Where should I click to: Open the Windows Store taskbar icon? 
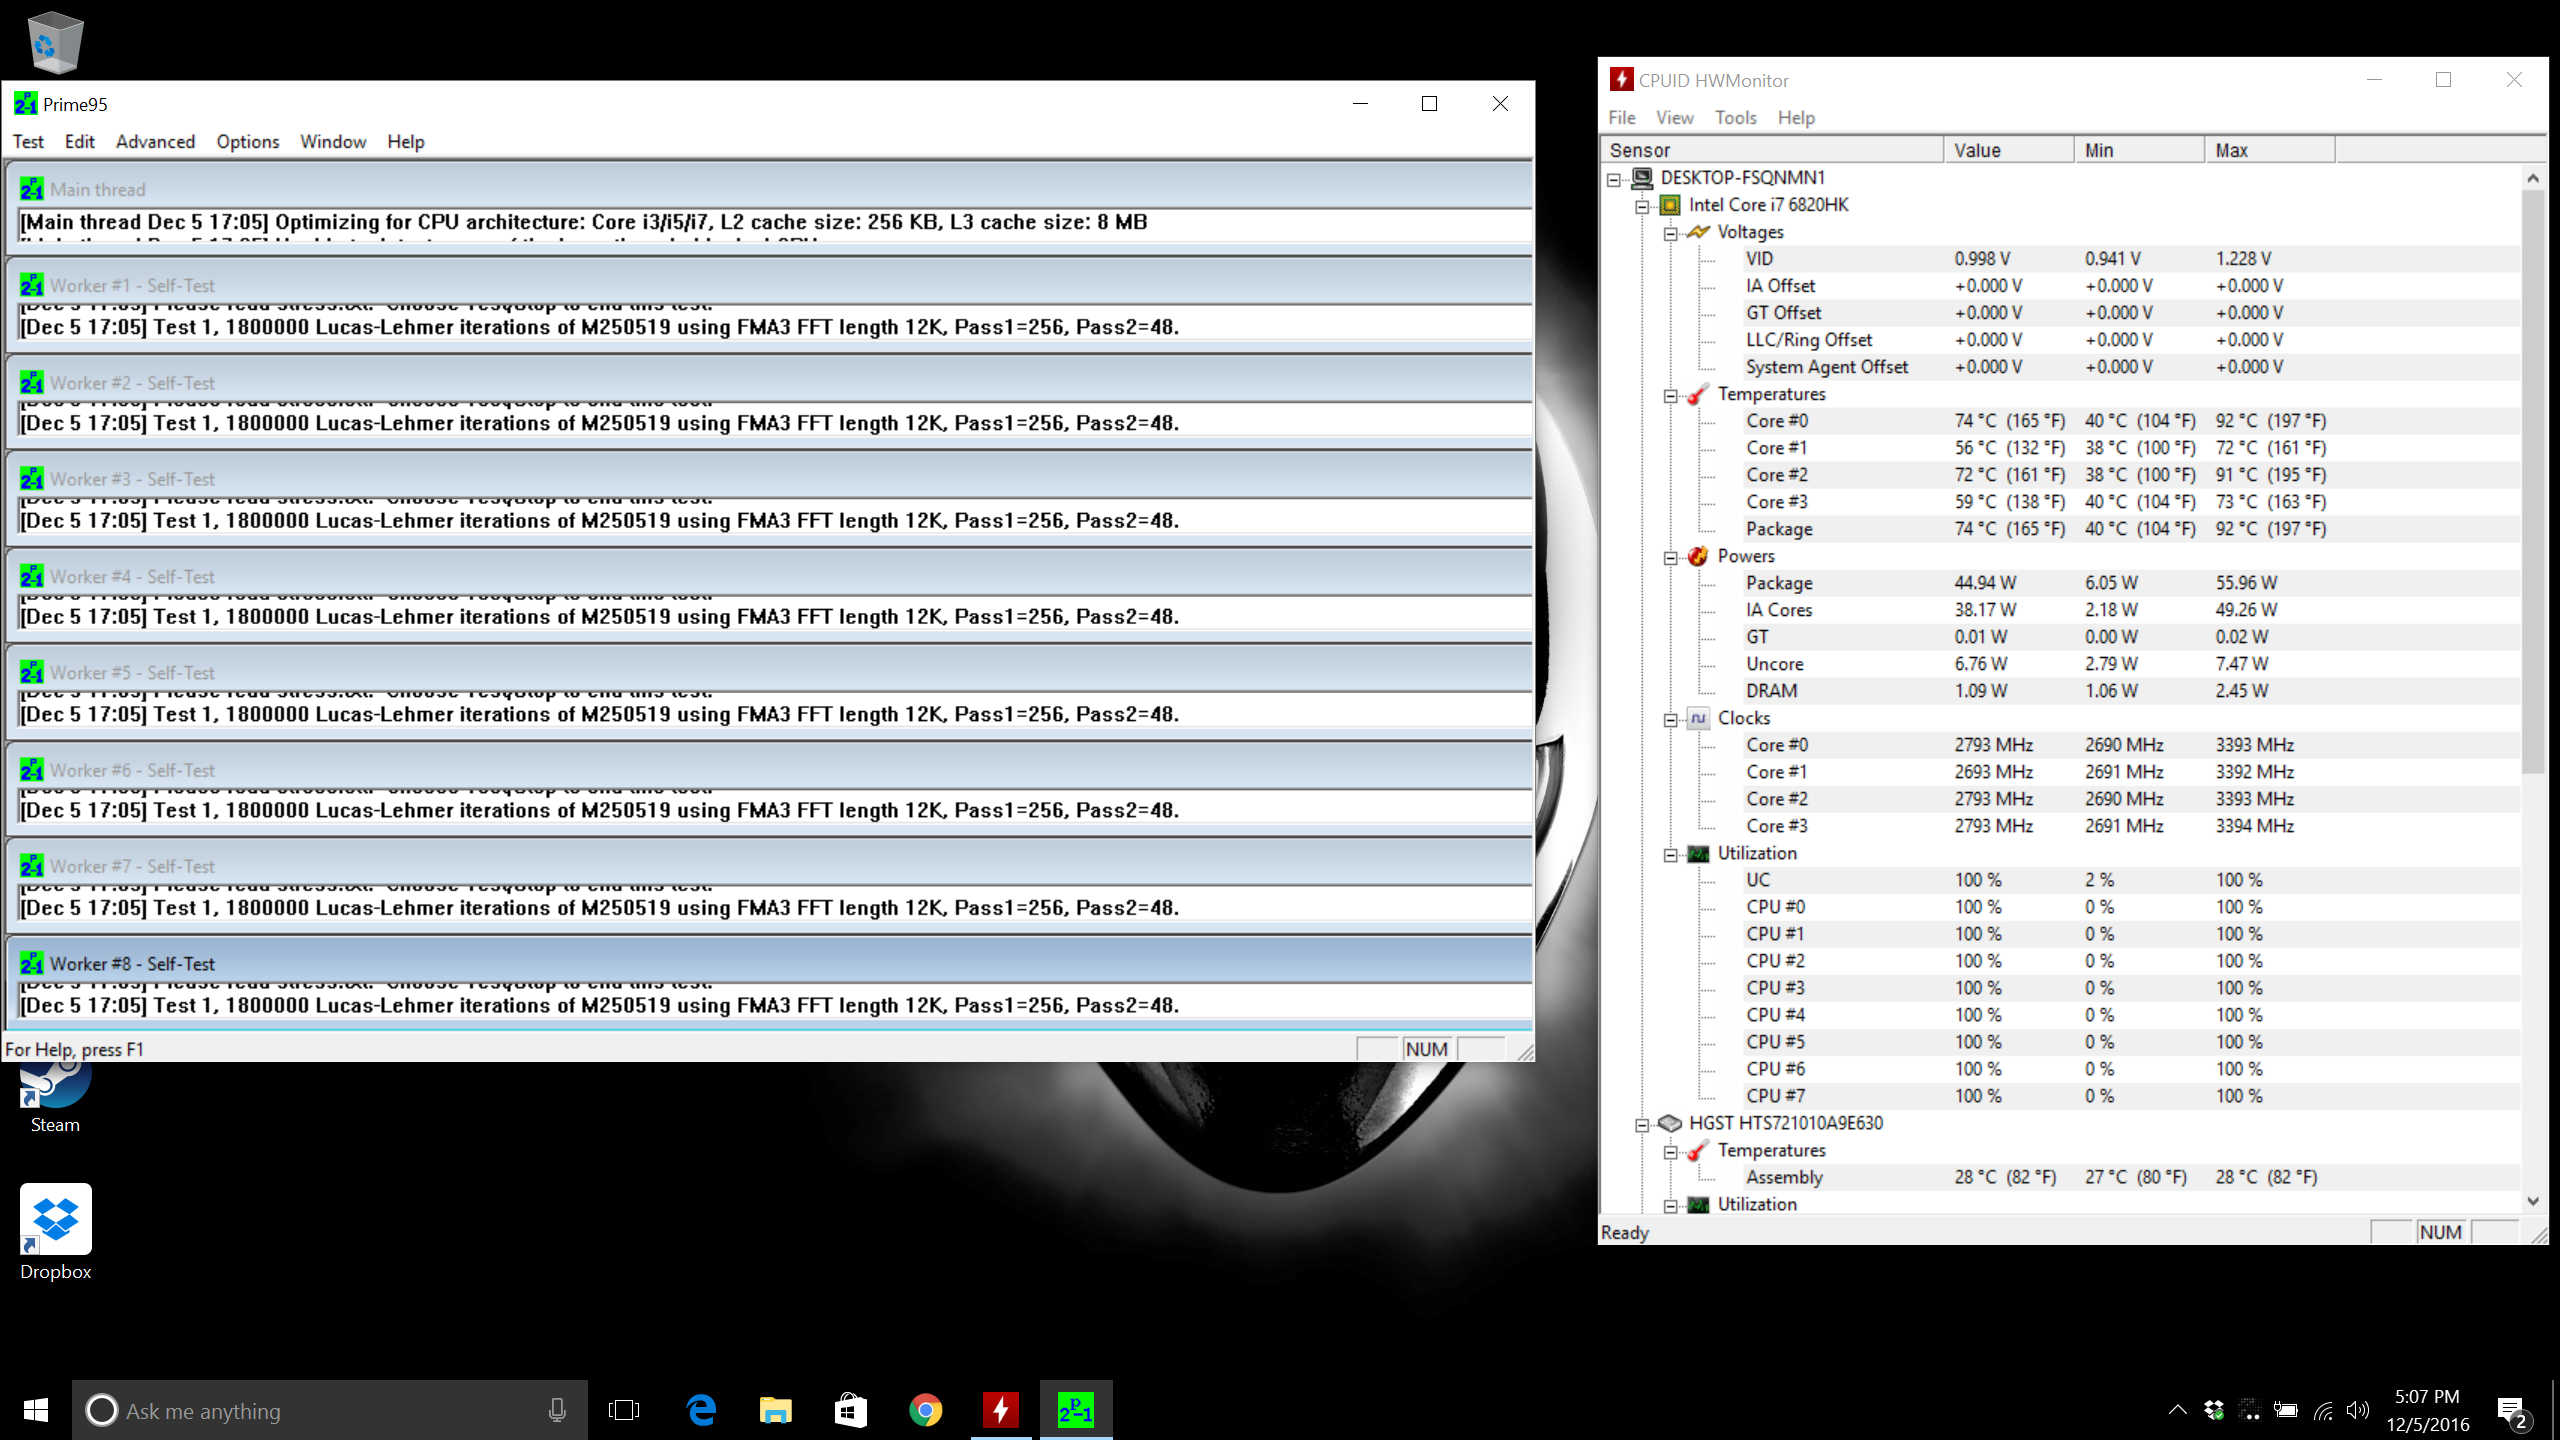point(850,1410)
